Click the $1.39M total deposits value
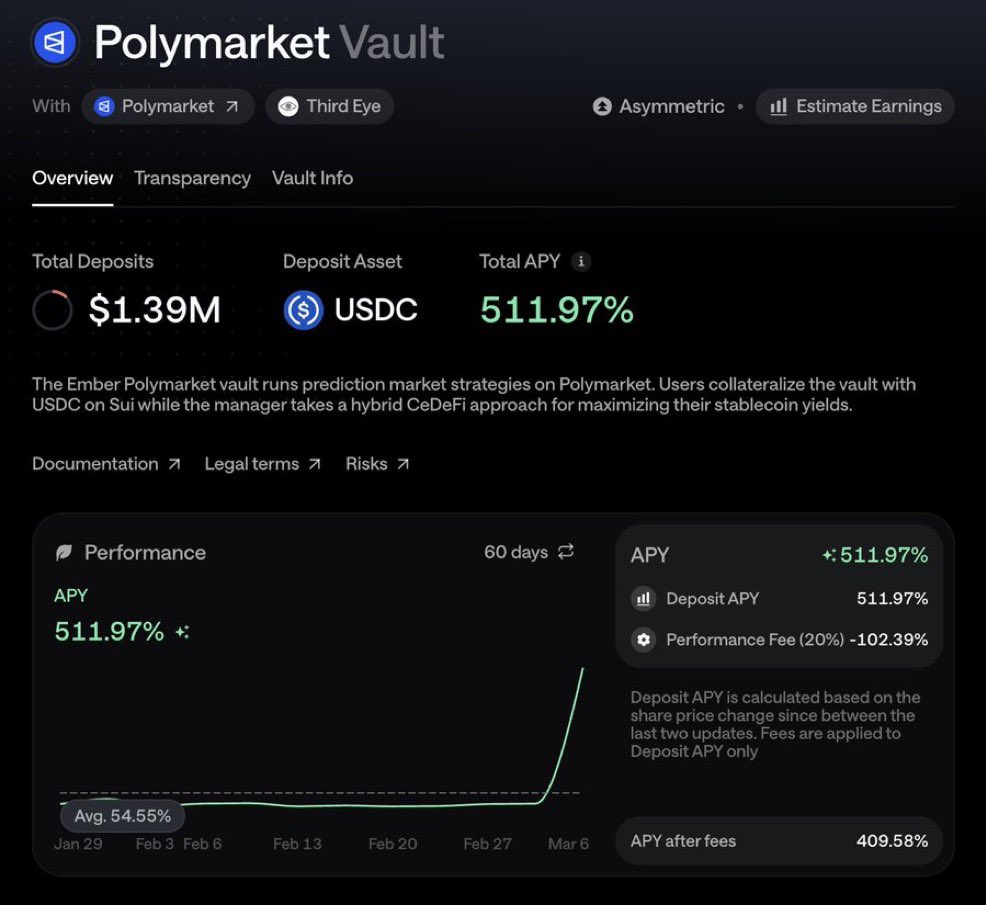Image resolution: width=986 pixels, height=905 pixels. point(155,309)
